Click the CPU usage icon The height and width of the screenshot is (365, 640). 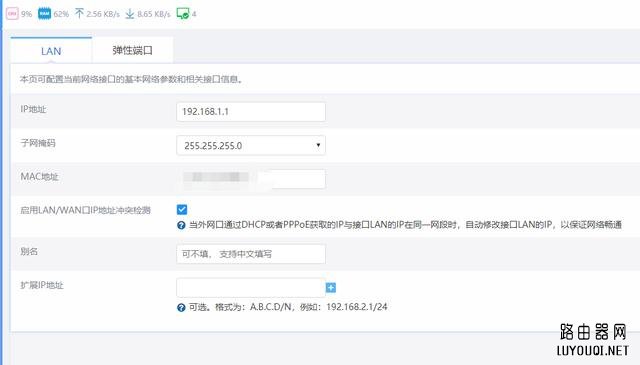tap(12, 13)
